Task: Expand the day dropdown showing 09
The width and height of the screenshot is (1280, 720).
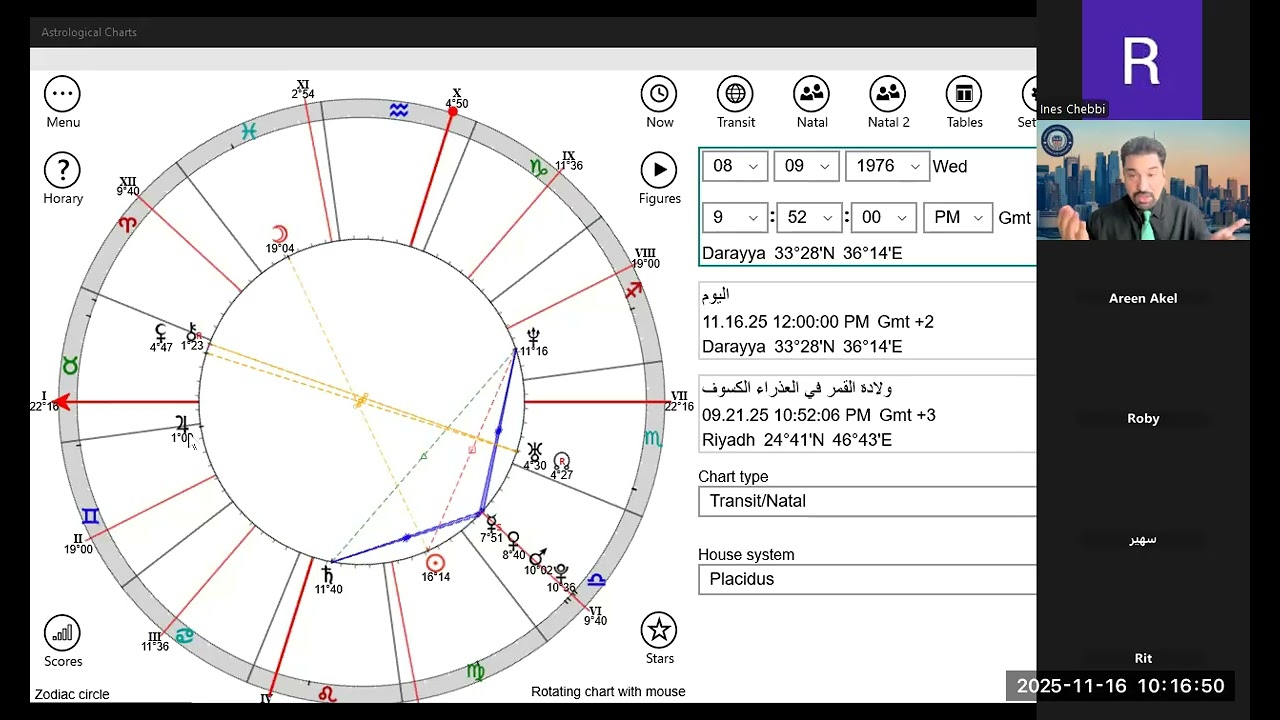Action: coord(806,166)
